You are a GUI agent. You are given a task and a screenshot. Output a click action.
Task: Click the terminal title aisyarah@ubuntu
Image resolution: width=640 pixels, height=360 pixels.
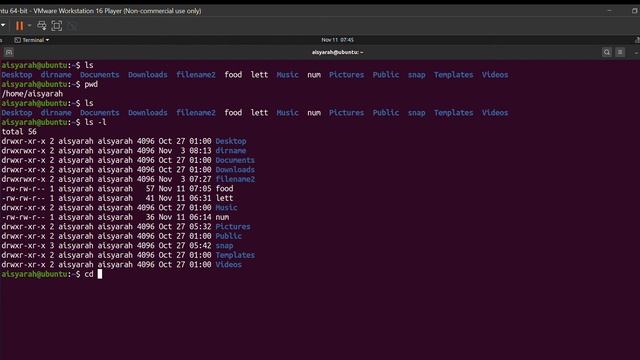tap(338, 52)
